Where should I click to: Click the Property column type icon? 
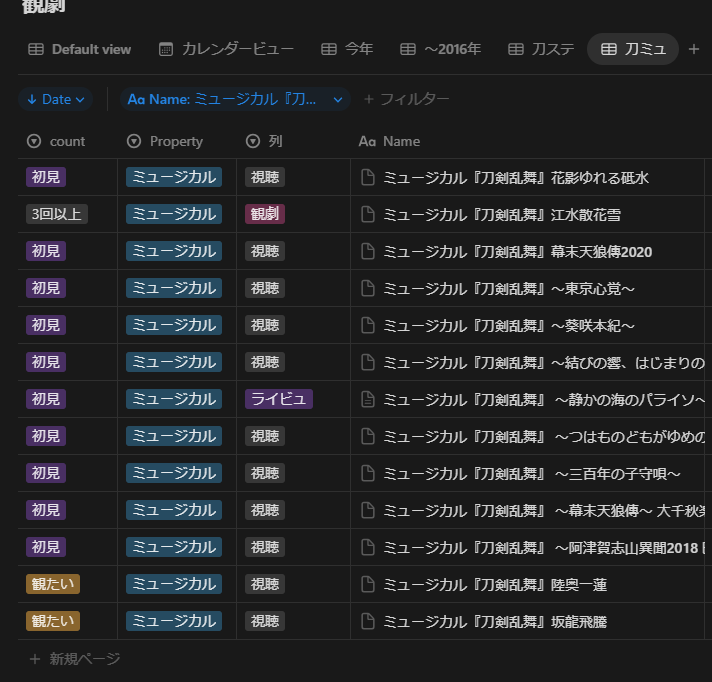[134, 141]
